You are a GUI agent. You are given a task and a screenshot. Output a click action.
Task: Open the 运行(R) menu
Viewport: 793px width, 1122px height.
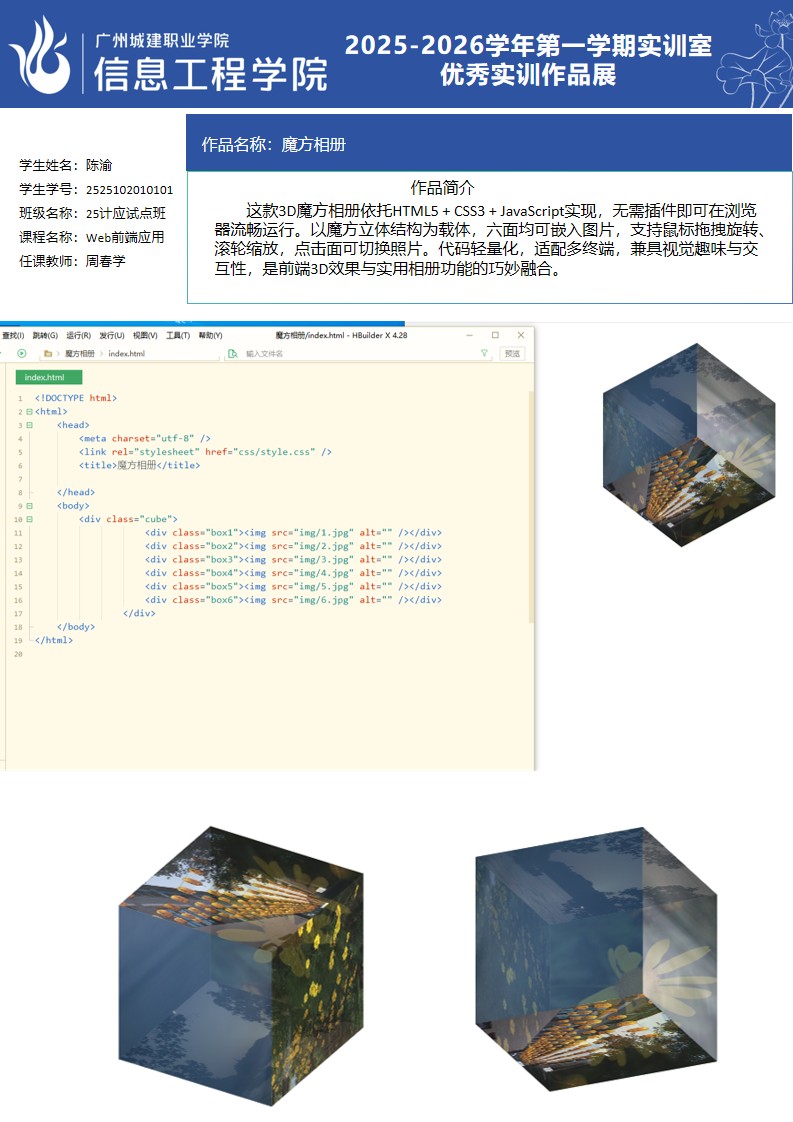tap(76, 335)
